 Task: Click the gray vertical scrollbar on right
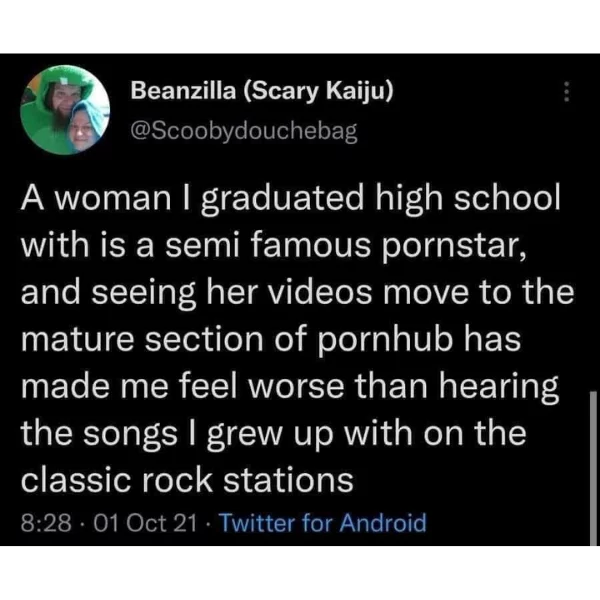(x=593, y=468)
